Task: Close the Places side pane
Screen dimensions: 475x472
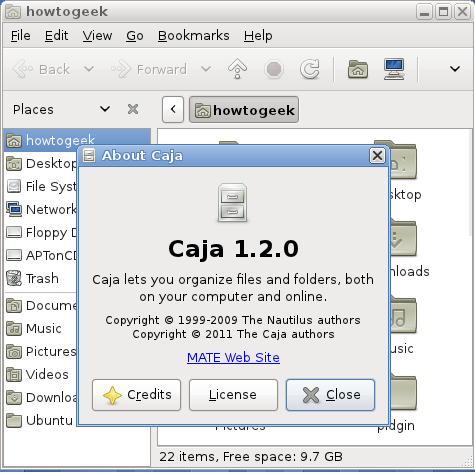Action: (x=133, y=109)
